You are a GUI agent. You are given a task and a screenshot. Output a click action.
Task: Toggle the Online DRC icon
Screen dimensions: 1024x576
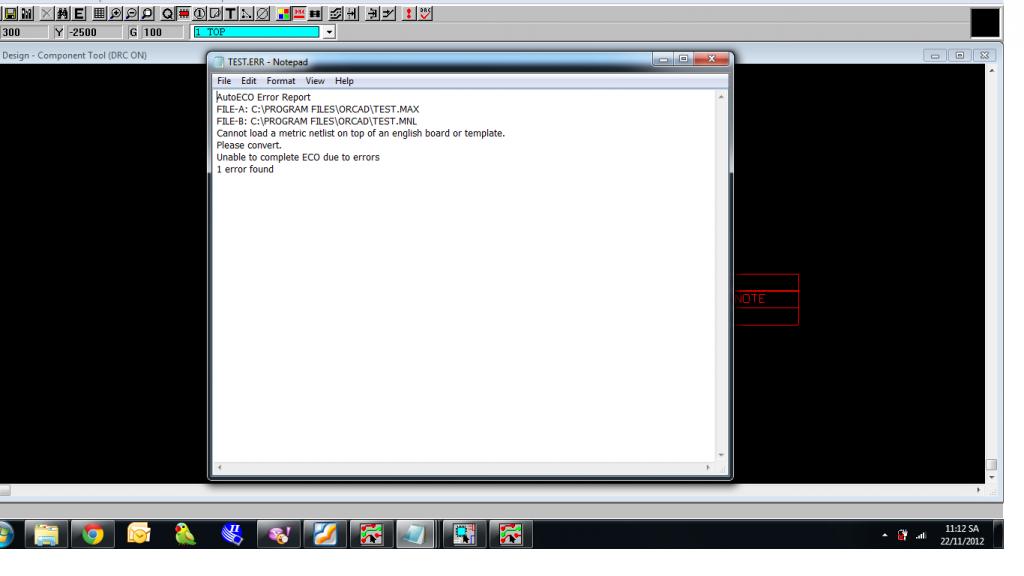click(x=299, y=14)
